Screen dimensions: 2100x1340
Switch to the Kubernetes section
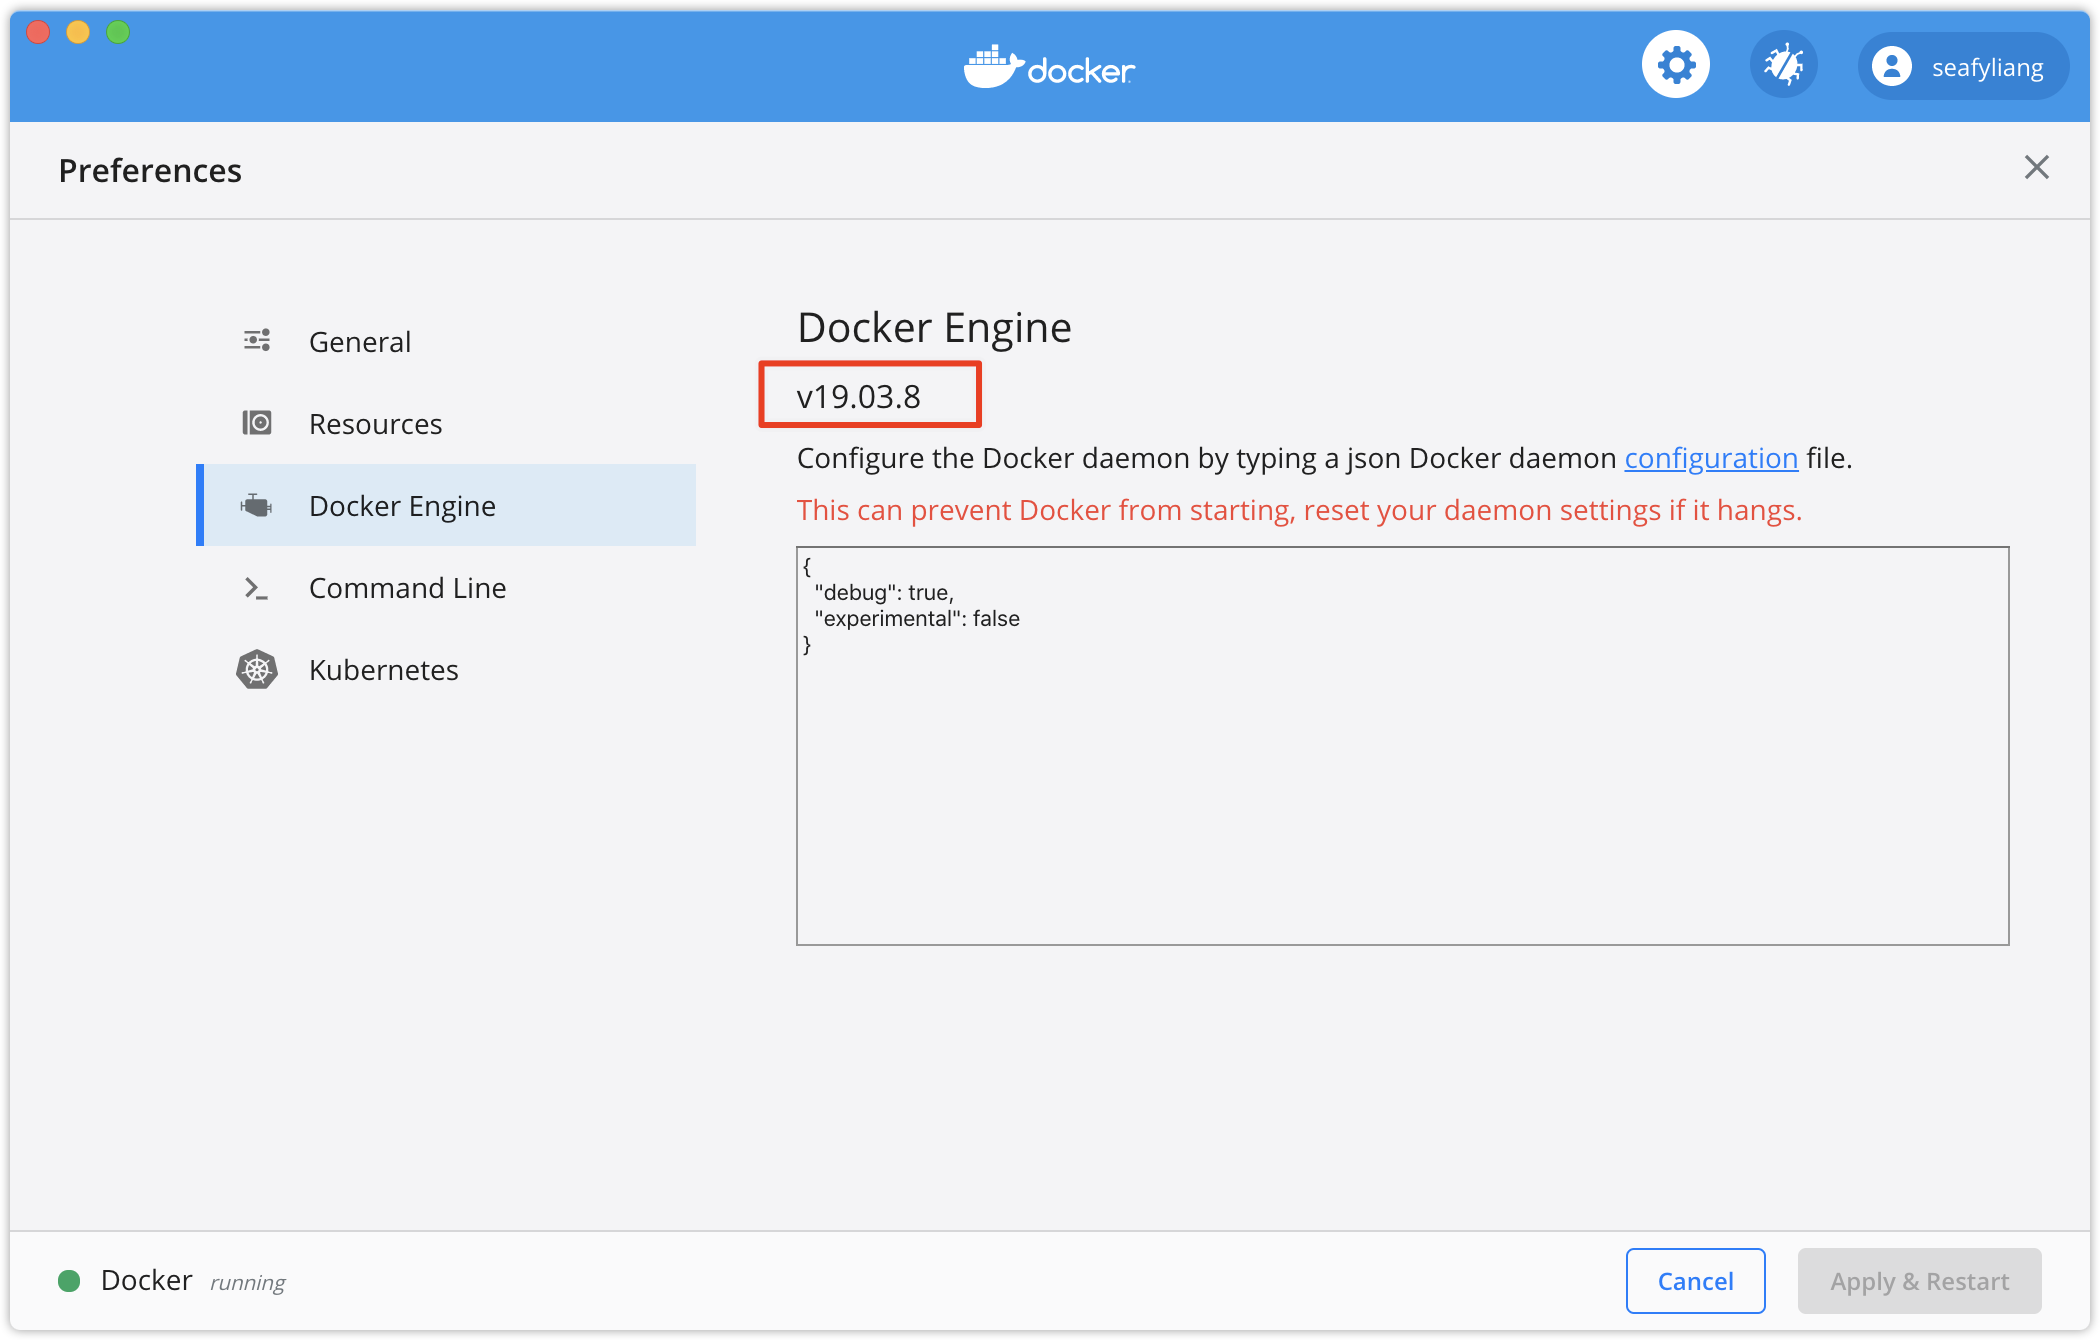point(383,669)
